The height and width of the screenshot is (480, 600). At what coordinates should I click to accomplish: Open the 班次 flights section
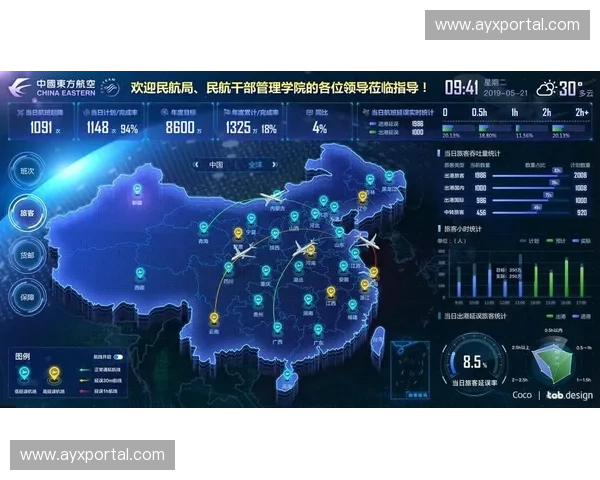tap(27, 171)
